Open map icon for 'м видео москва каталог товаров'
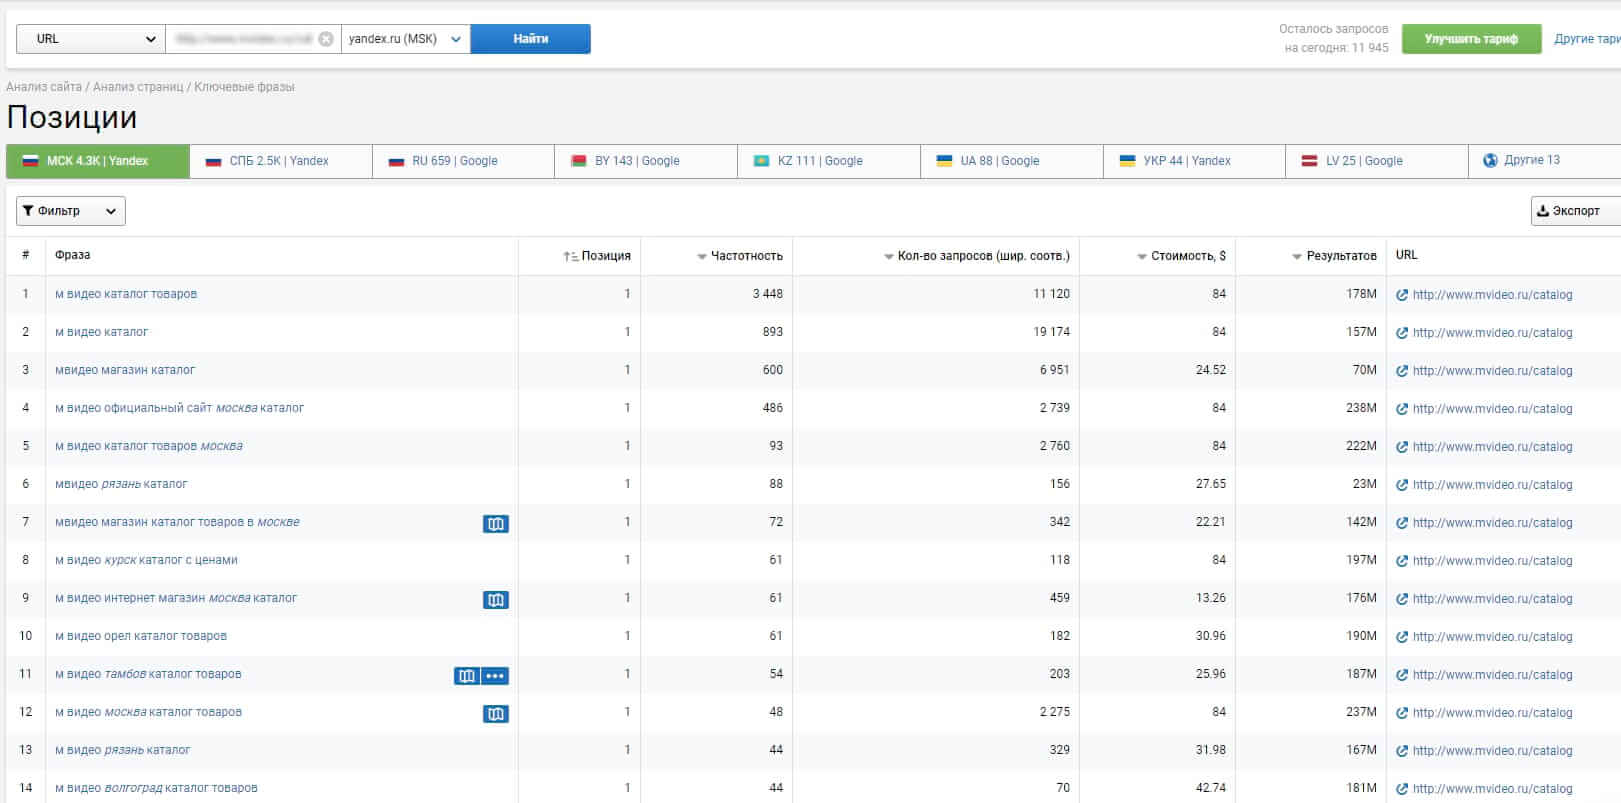This screenshot has width=1621, height=803. pyautogui.click(x=496, y=713)
